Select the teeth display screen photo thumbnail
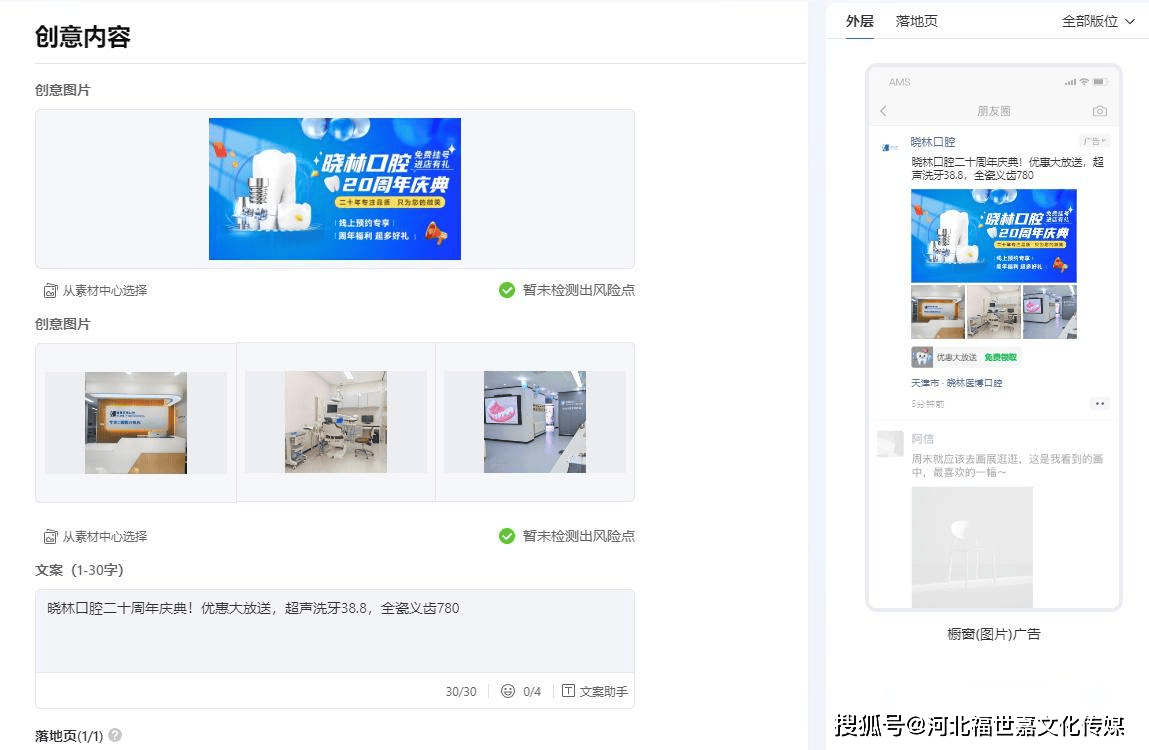 coord(534,422)
